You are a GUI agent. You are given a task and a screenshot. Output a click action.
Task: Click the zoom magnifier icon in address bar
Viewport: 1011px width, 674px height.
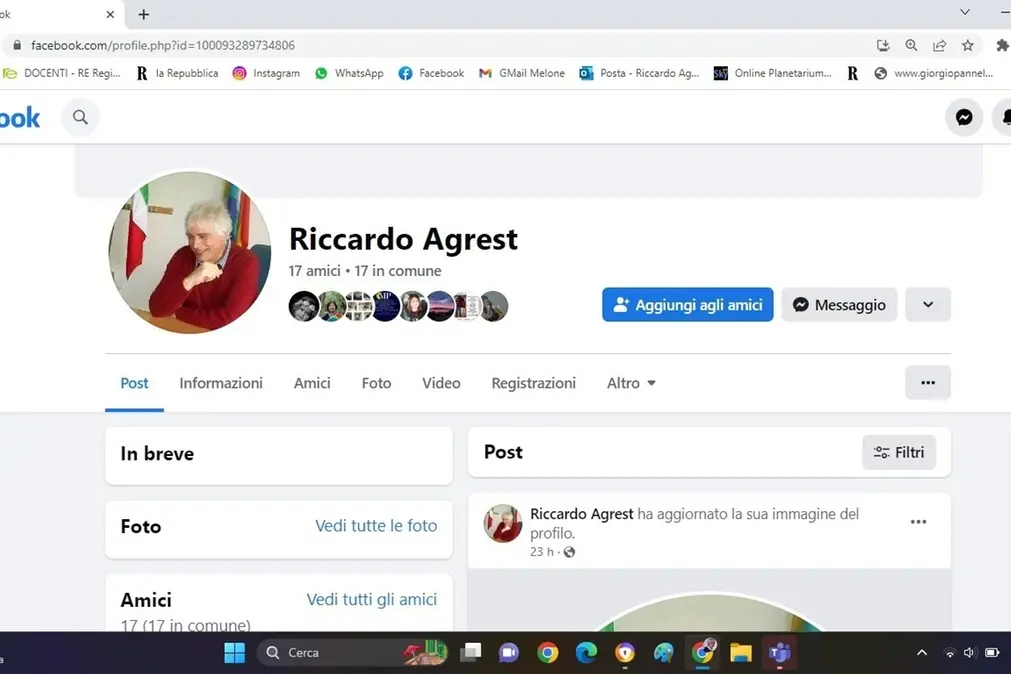[911, 45]
